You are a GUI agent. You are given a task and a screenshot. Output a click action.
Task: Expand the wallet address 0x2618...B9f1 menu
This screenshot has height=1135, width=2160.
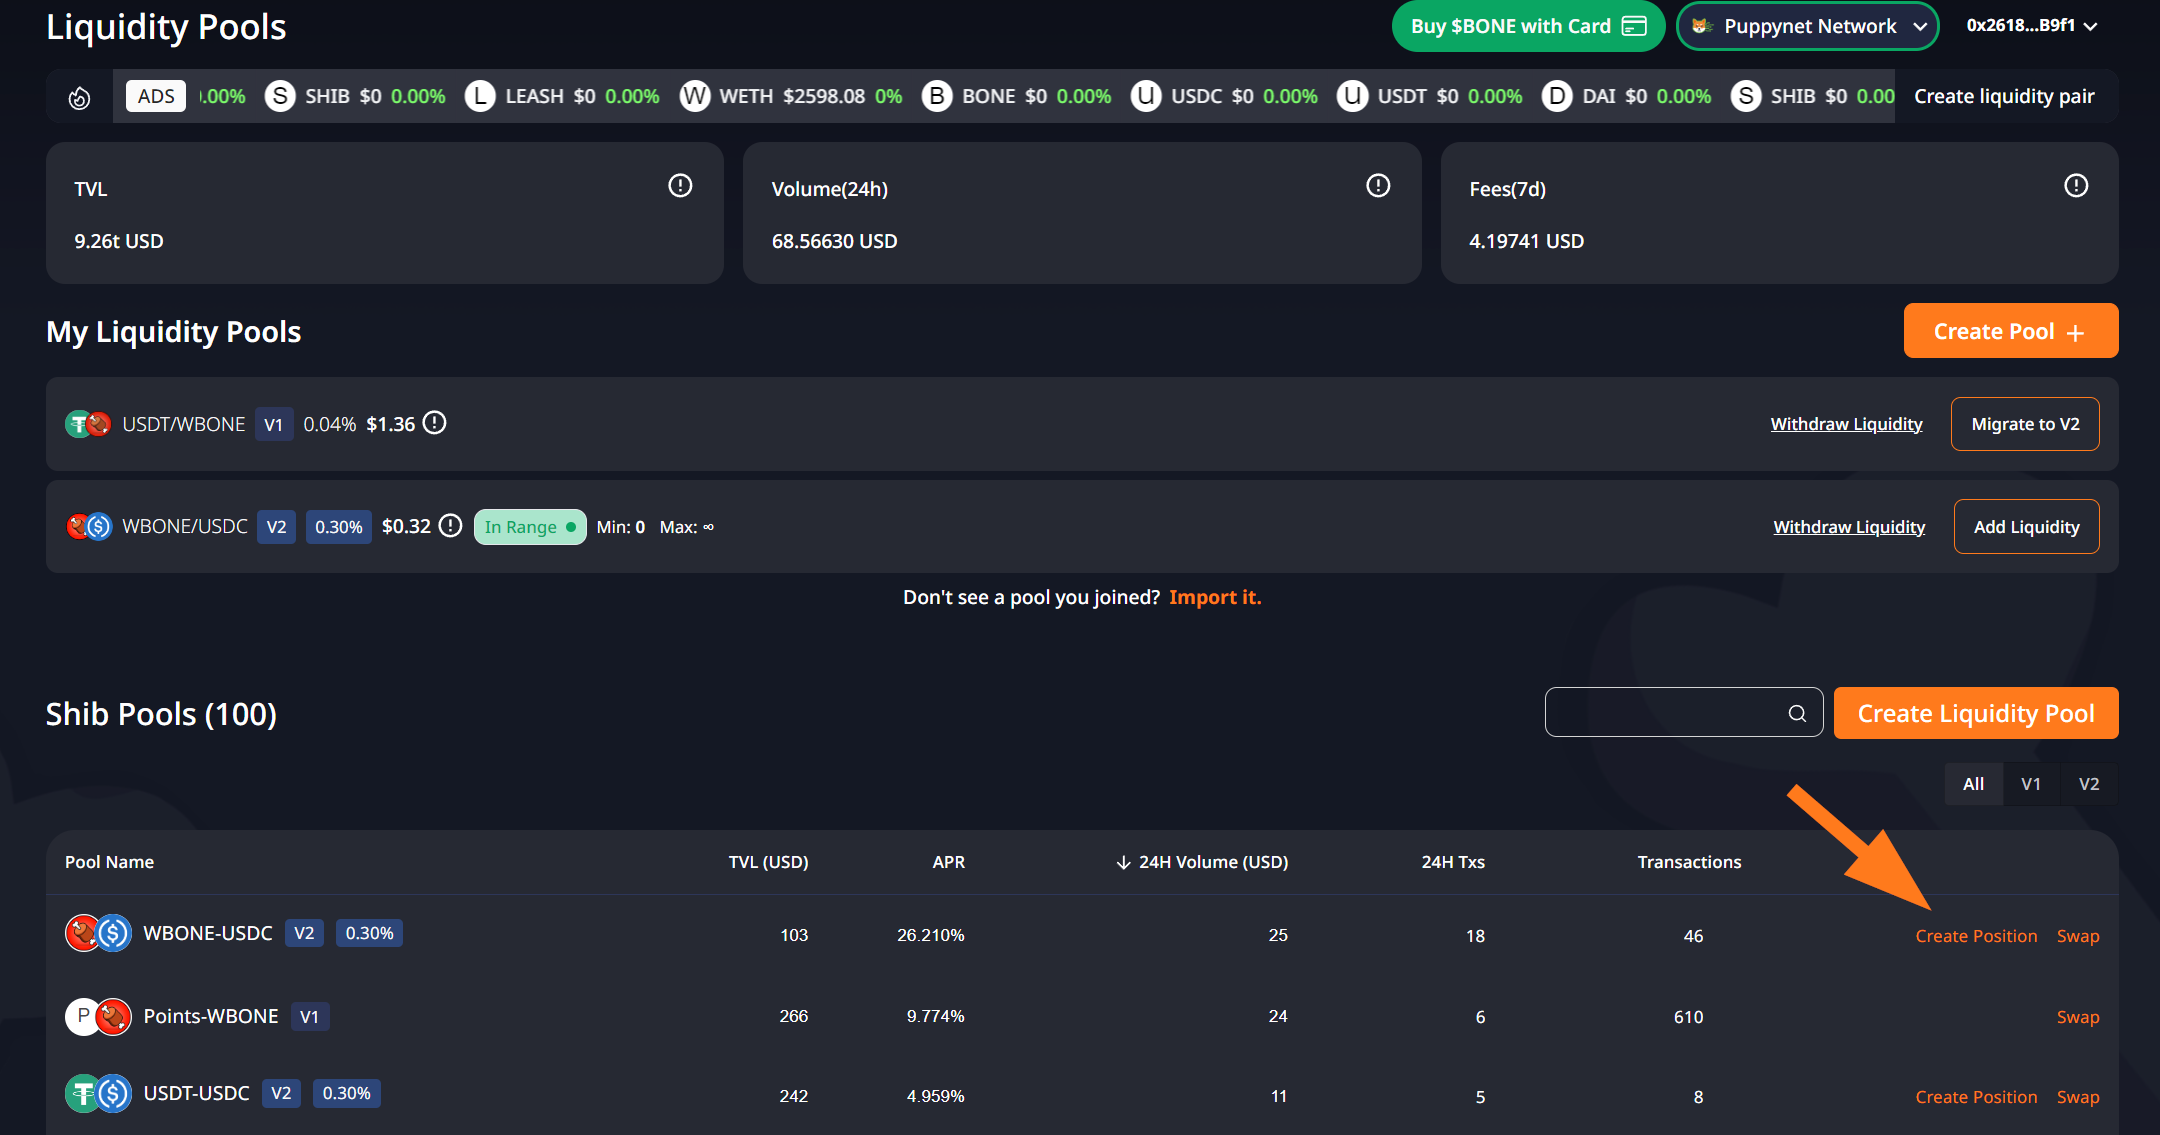point(2031,26)
